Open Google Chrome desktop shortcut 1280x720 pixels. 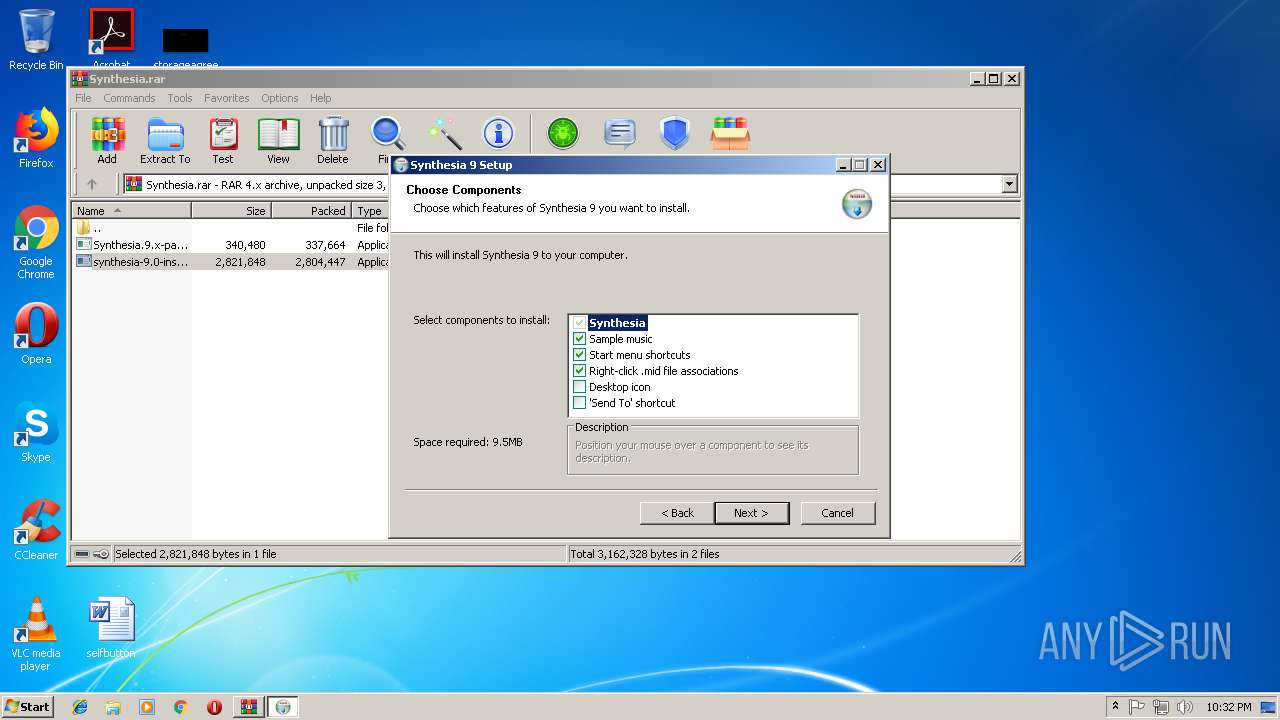[36, 242]
